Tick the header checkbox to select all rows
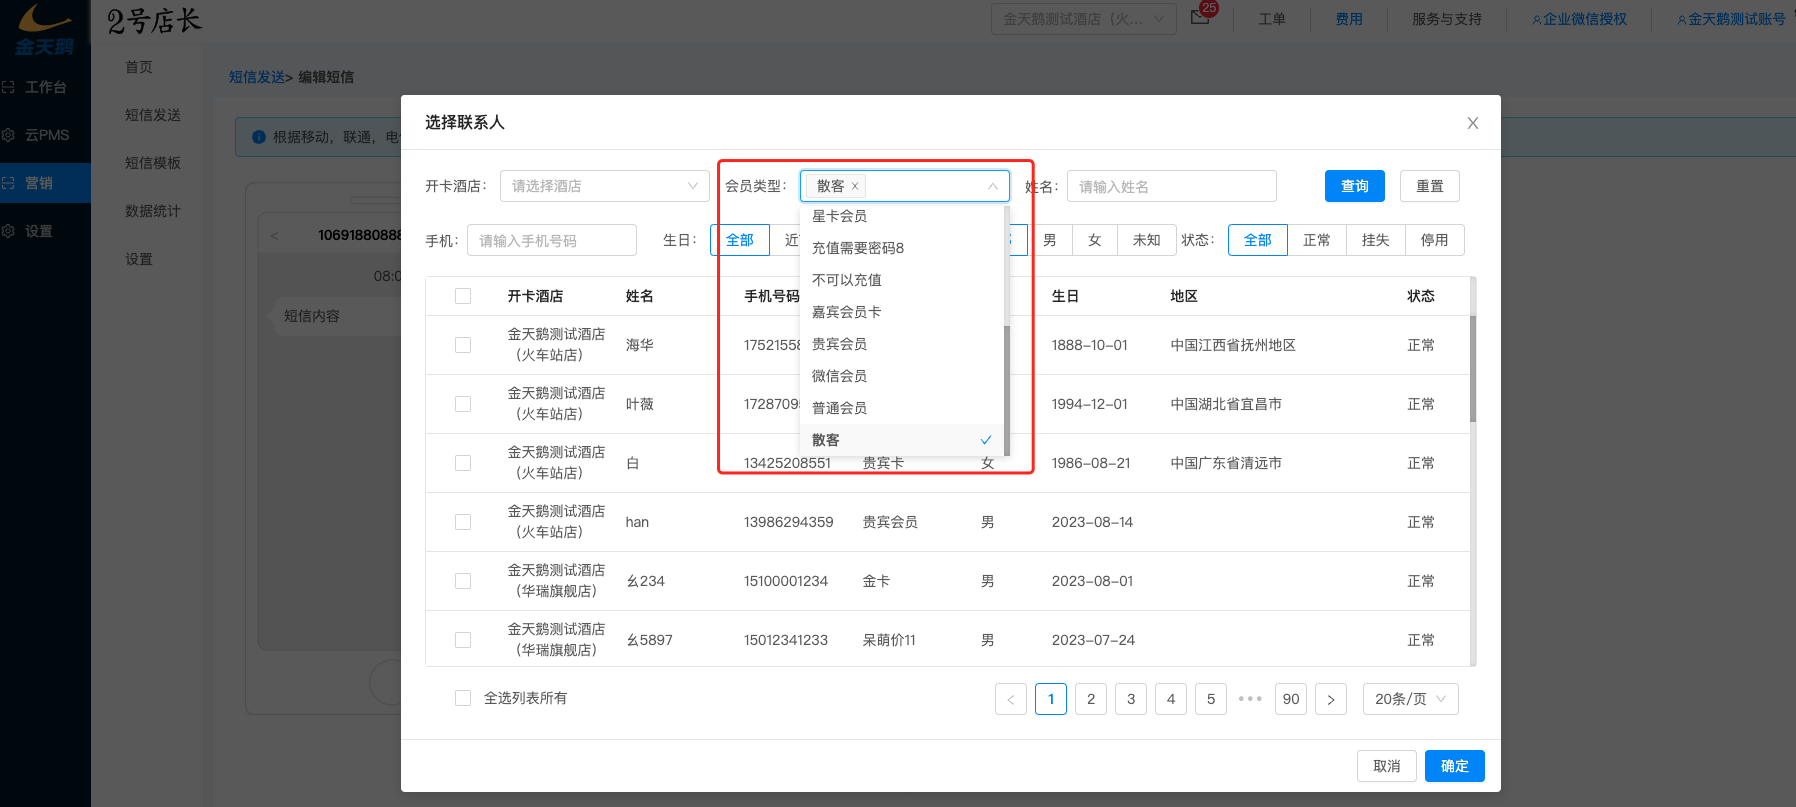 pyautogui.click(x=463, y=296)
